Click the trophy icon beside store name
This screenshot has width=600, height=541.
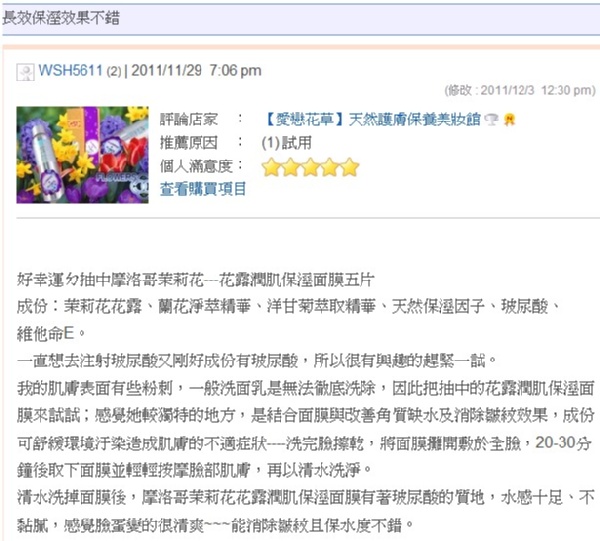(491, 119)
